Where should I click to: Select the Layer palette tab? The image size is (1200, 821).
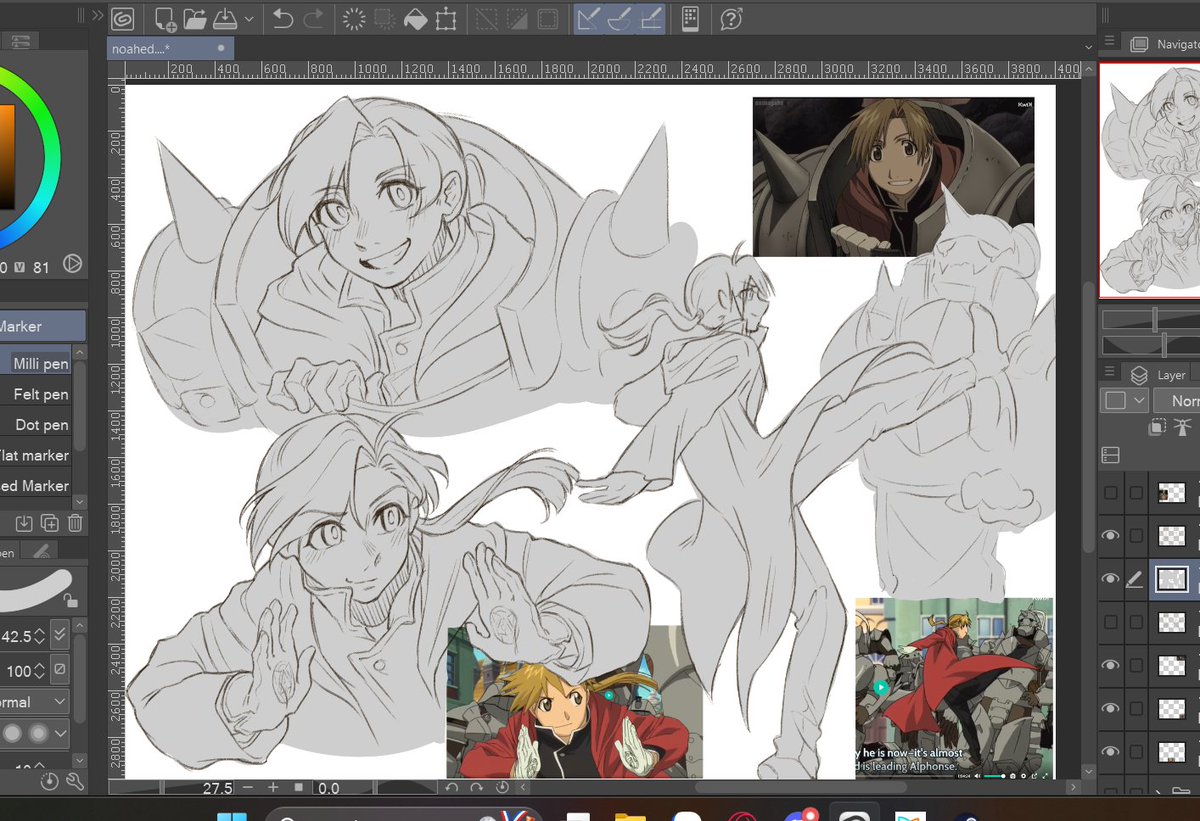[1158, 375]
